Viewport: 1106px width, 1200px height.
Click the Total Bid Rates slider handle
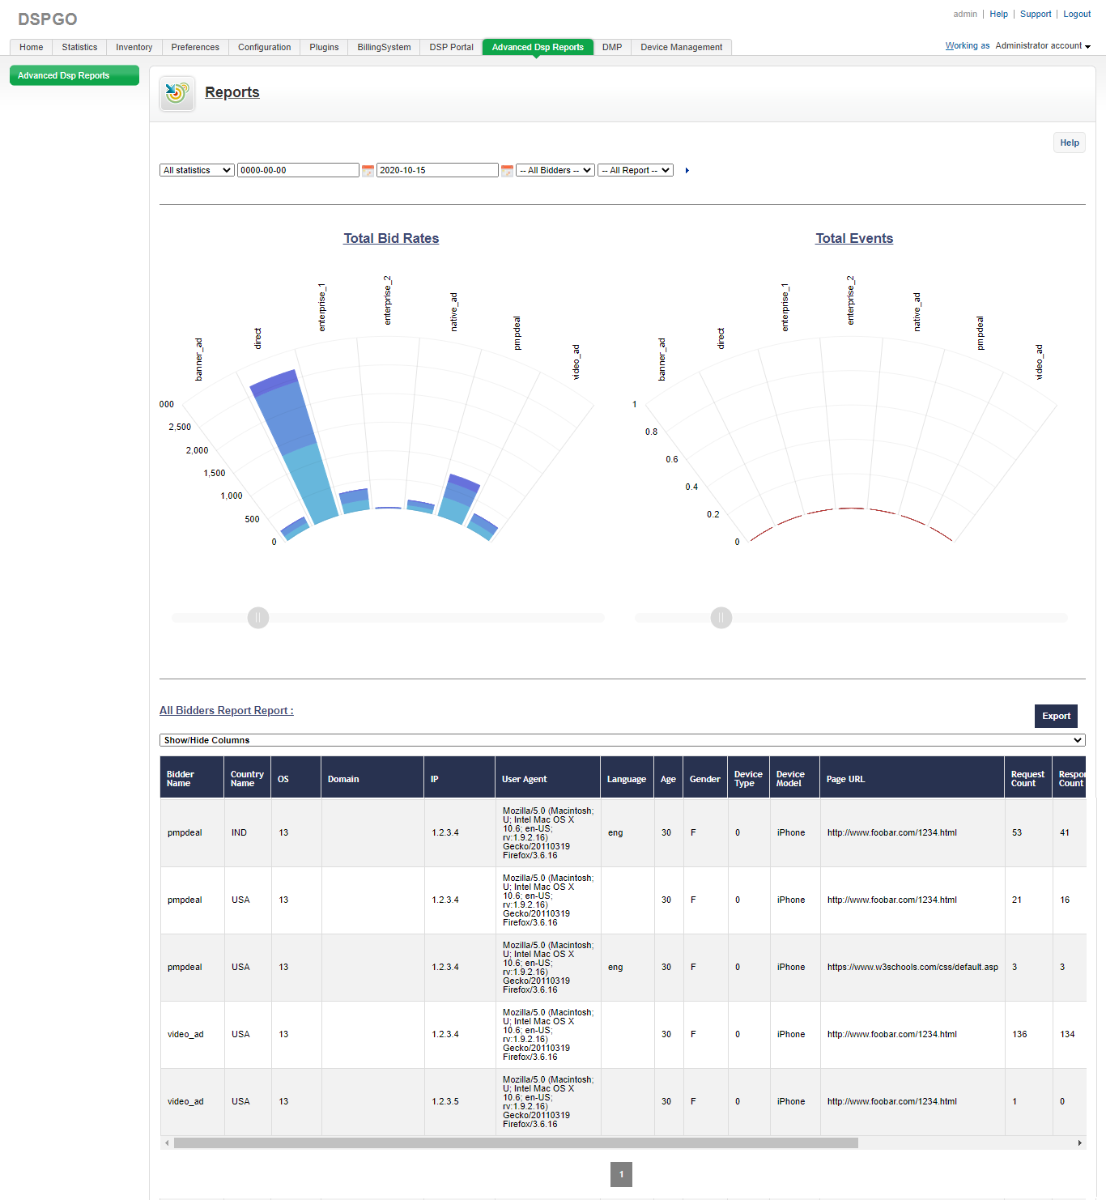(x=258, y=618)
